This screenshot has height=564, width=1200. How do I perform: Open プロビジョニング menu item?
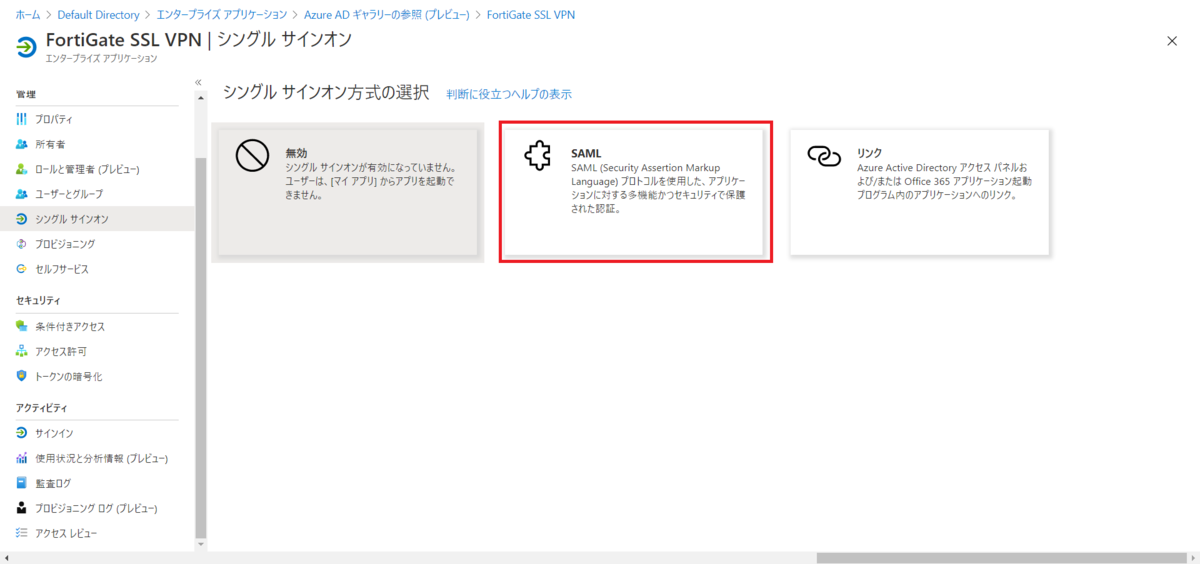coord(97,244)
